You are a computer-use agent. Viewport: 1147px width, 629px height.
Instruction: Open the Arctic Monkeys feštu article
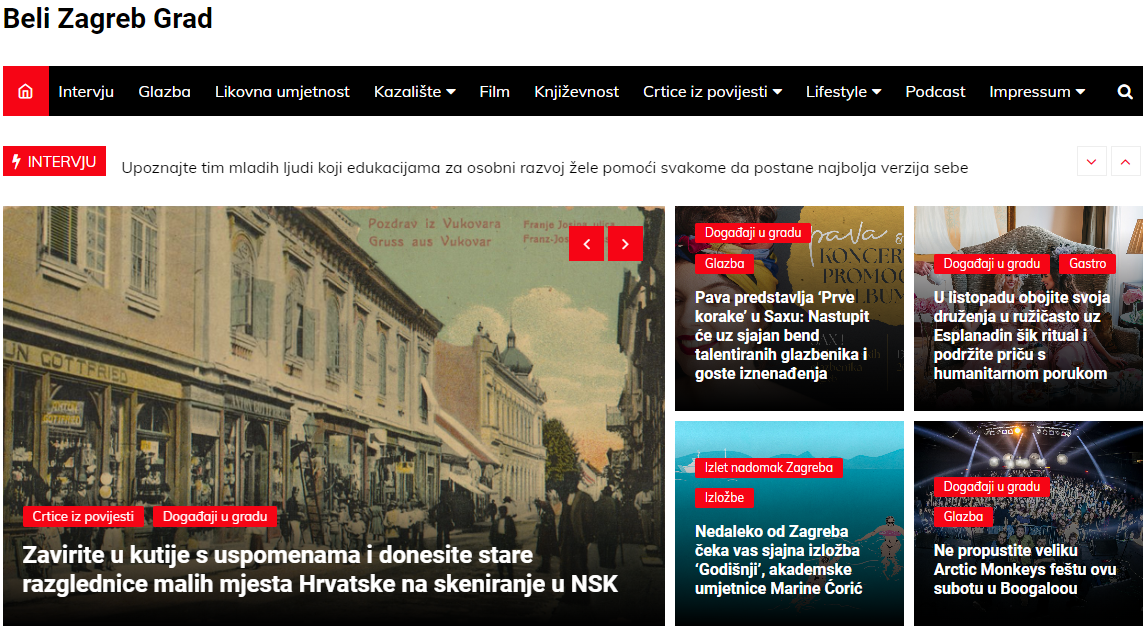click(x=1024, y=569)
